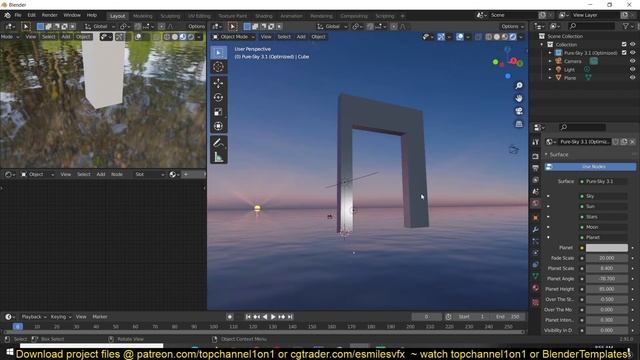The image size is (640, 360).
Task: Open the Render properties tab
Action: (536, 156)
